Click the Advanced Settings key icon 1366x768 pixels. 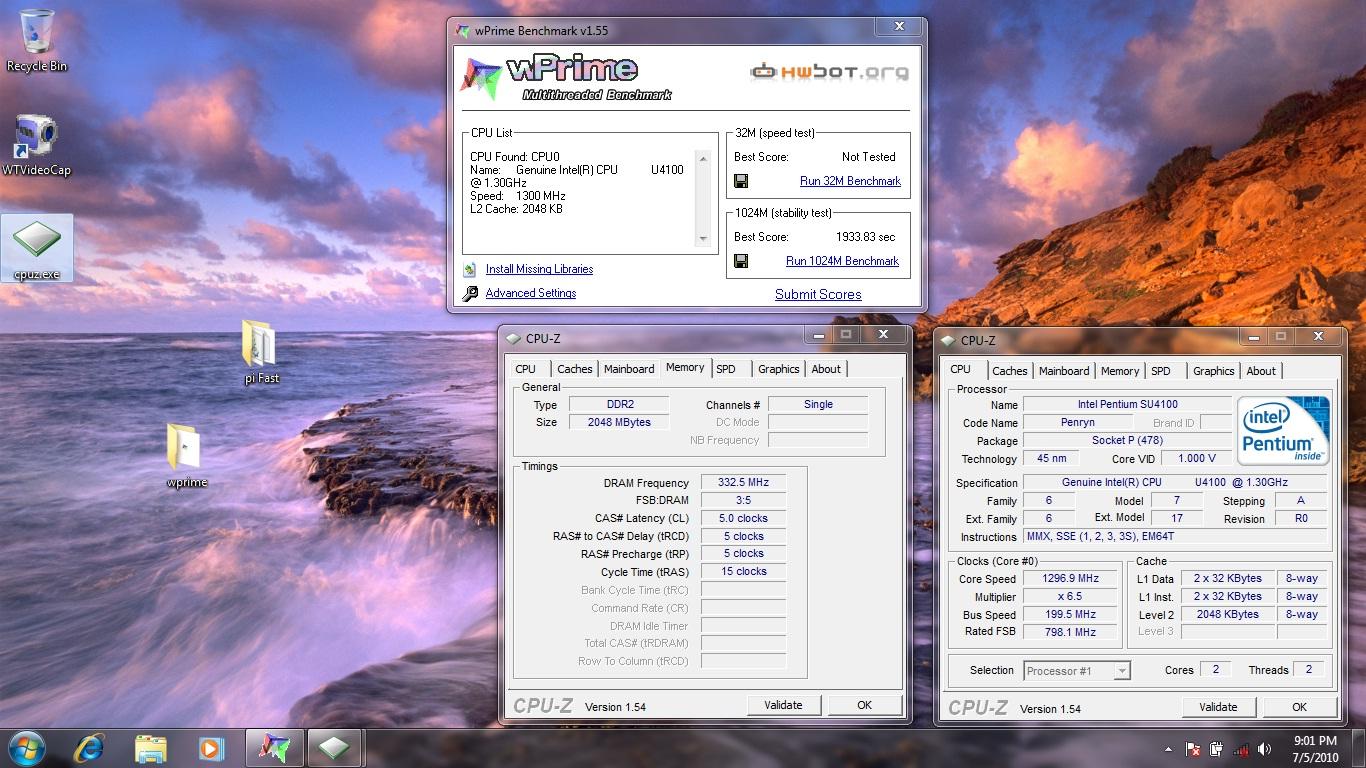[x=470, y=293]
